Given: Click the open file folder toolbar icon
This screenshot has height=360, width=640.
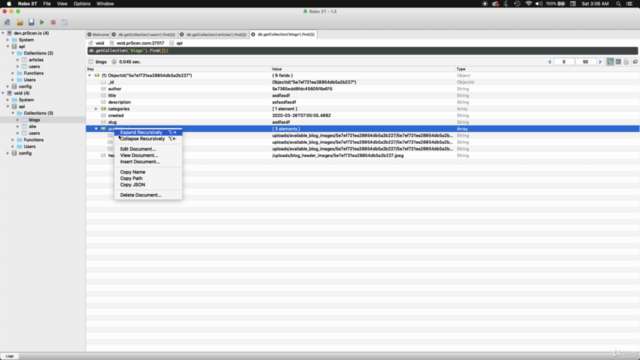Looking at the screenshot, I should [x=20, y=22].
